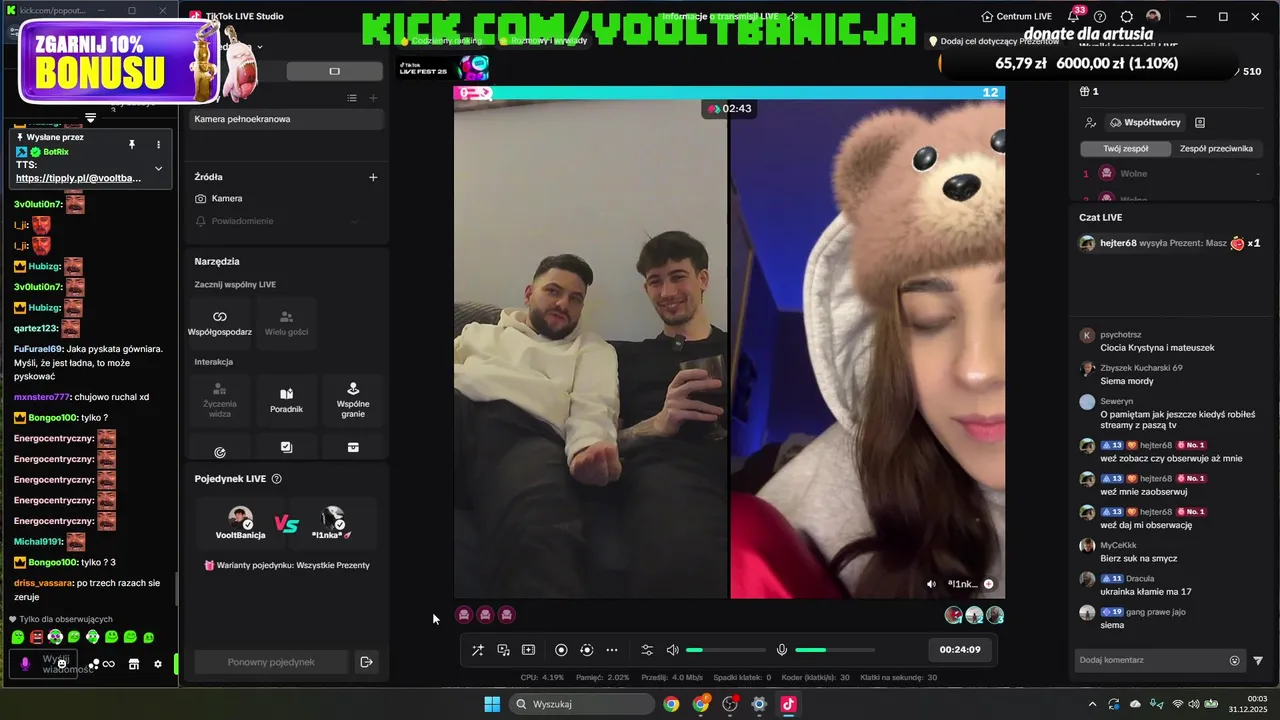Open the Współgospodarz co-host tool
This screenshot has width=1280, height=720.
(x=220, y=323)
